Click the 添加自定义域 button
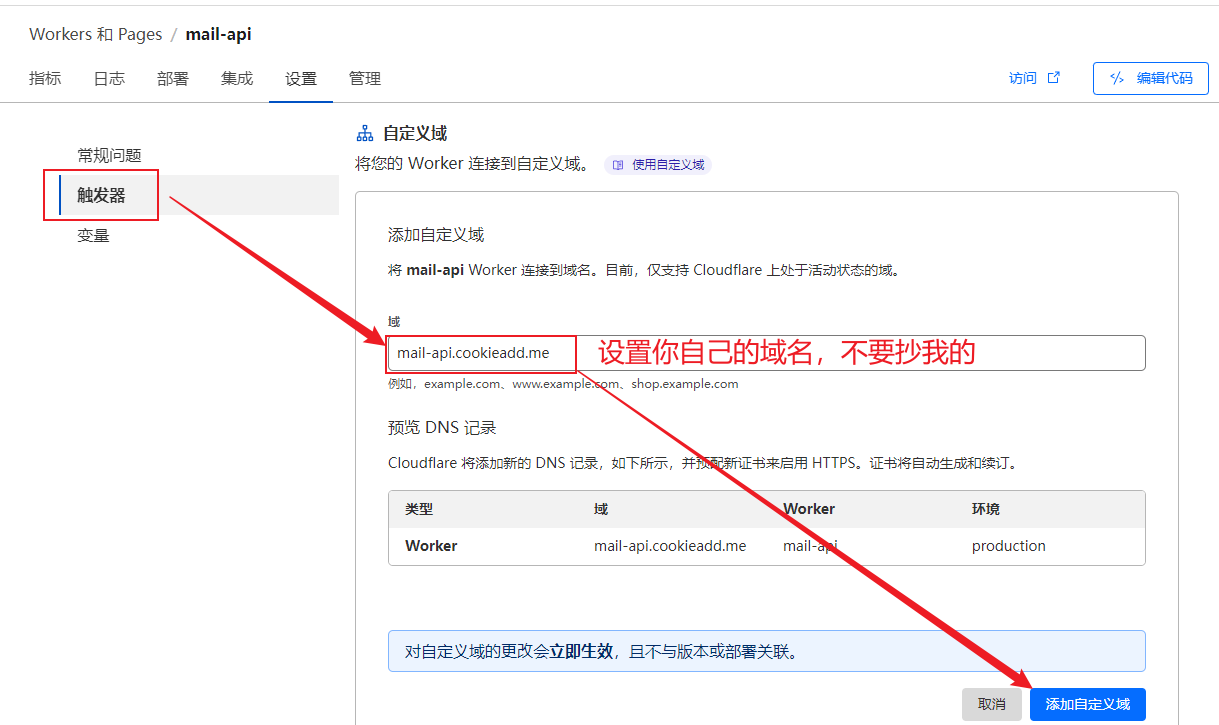The height and width of the screenshot is (725, 1219). pos(1087,704)
